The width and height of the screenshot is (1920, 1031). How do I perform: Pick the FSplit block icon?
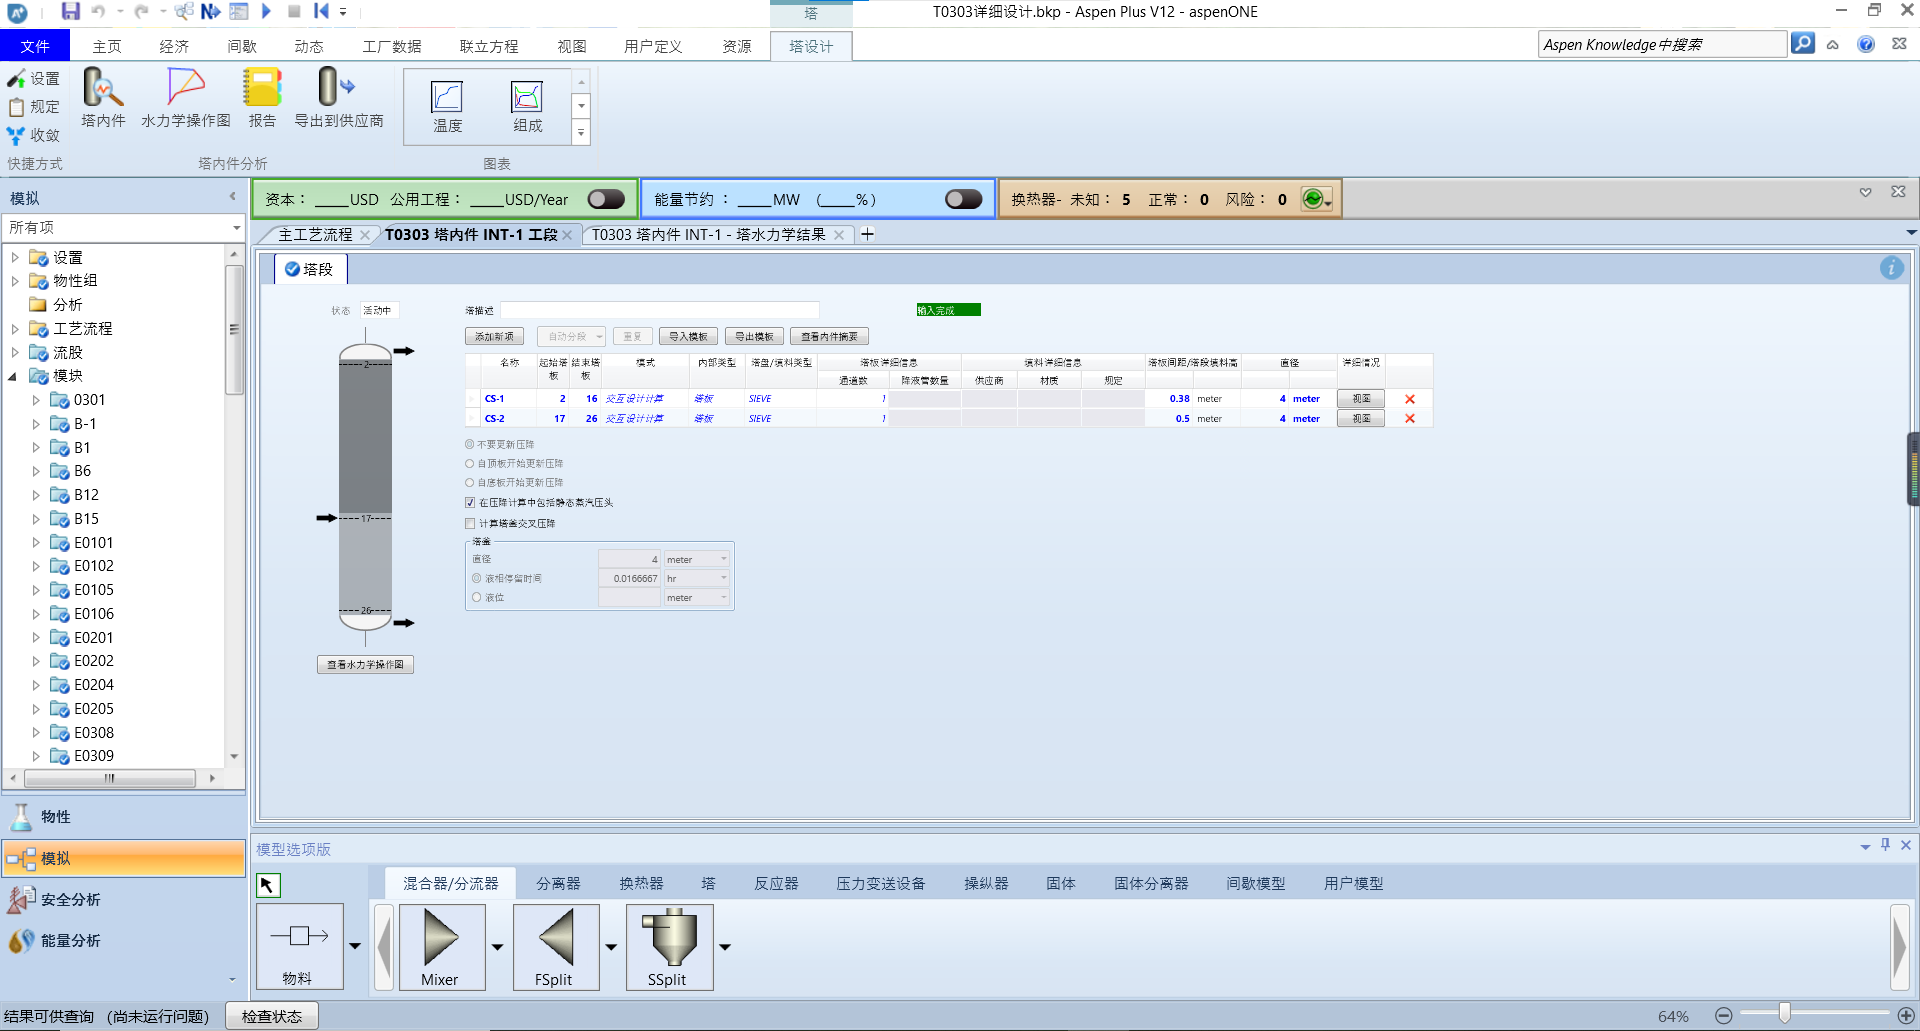556,947
